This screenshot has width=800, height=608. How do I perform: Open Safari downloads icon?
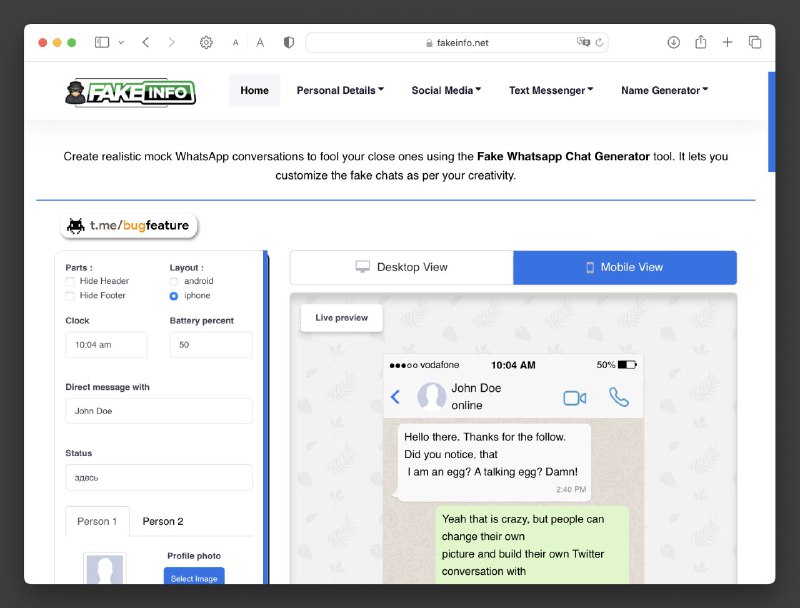coord(673,42)
